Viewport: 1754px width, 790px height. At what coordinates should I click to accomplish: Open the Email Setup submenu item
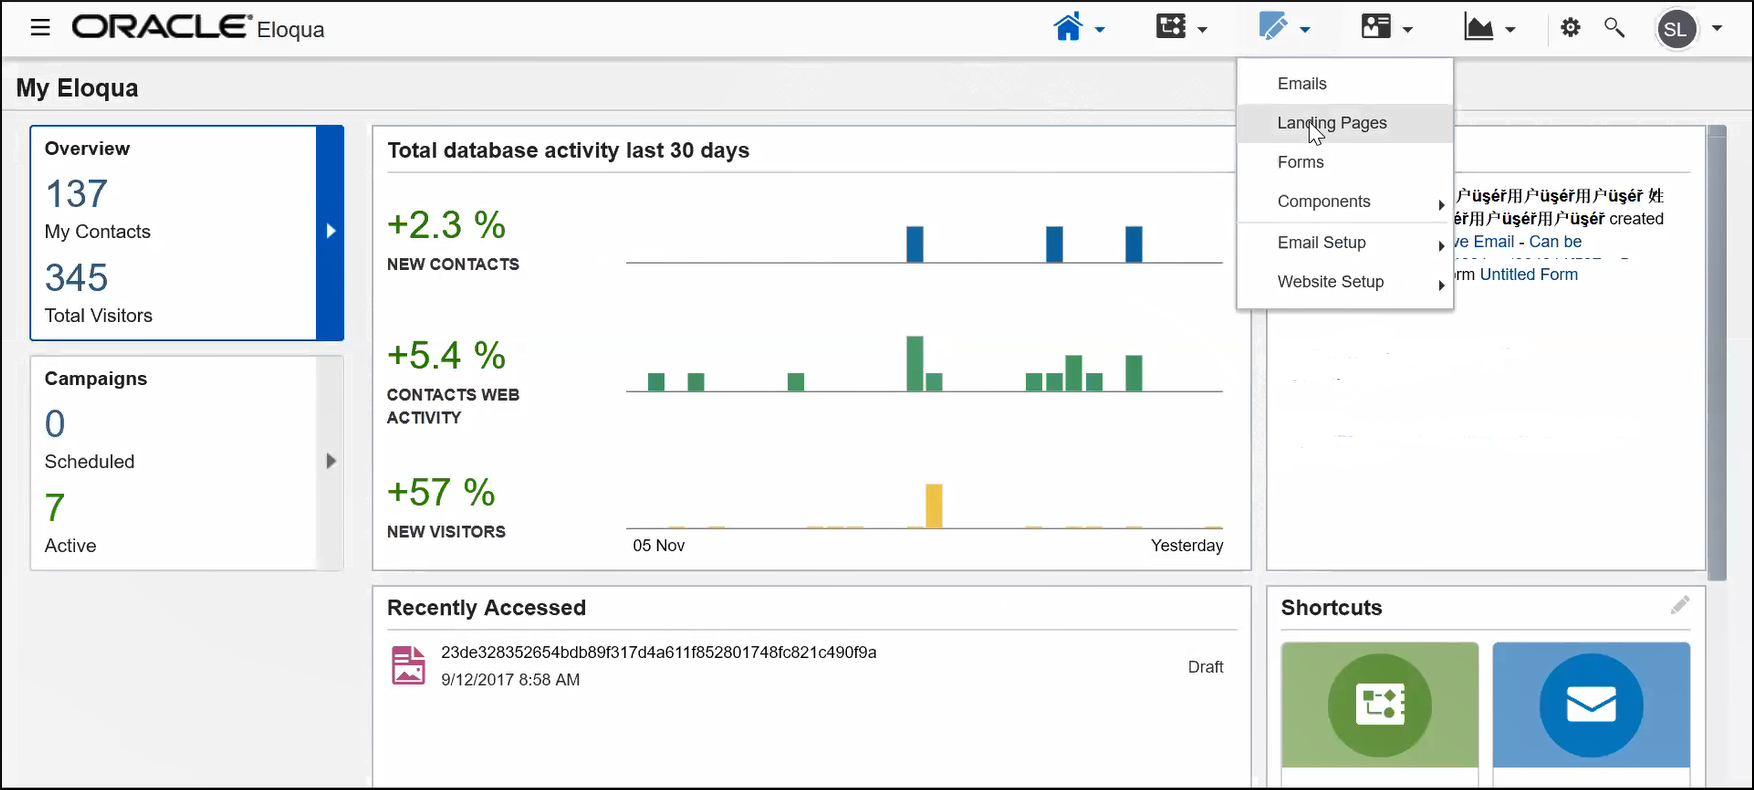1345,242
